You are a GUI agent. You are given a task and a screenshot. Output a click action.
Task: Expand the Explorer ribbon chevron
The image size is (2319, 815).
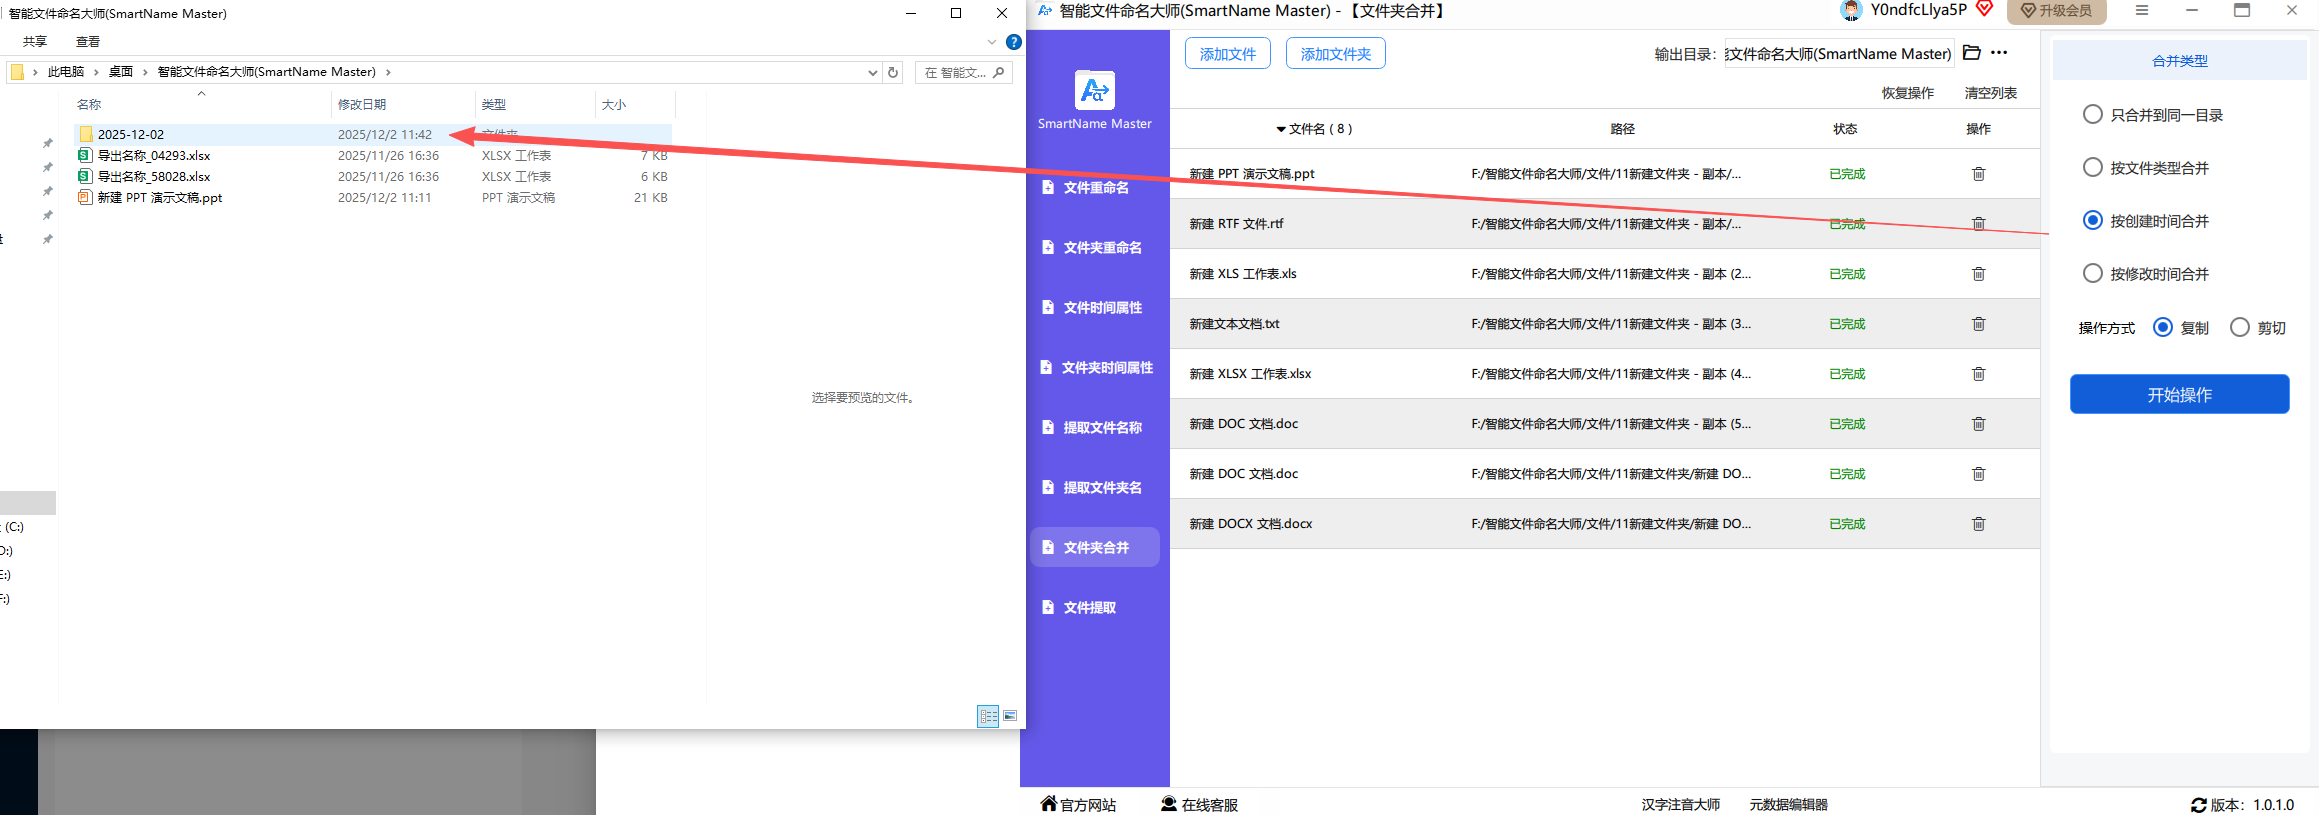pyautogui.click(x=991, y=42)
